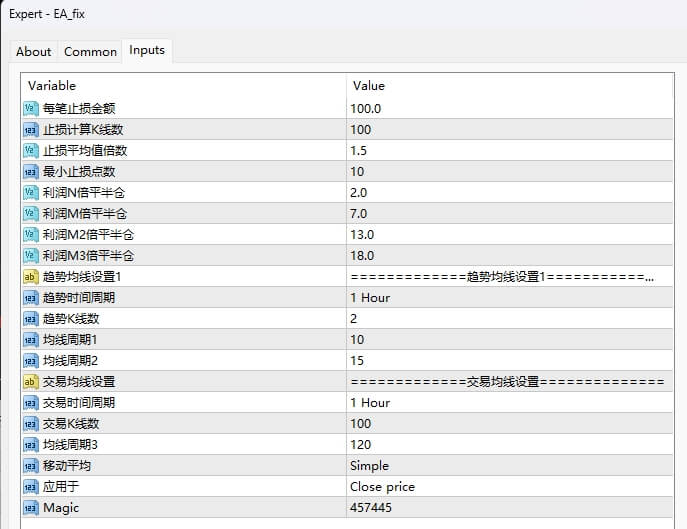The image size is (687, 529).
Task: Click the double-type icon beside 利润M倍平半仓
Action: coord(31,214)
